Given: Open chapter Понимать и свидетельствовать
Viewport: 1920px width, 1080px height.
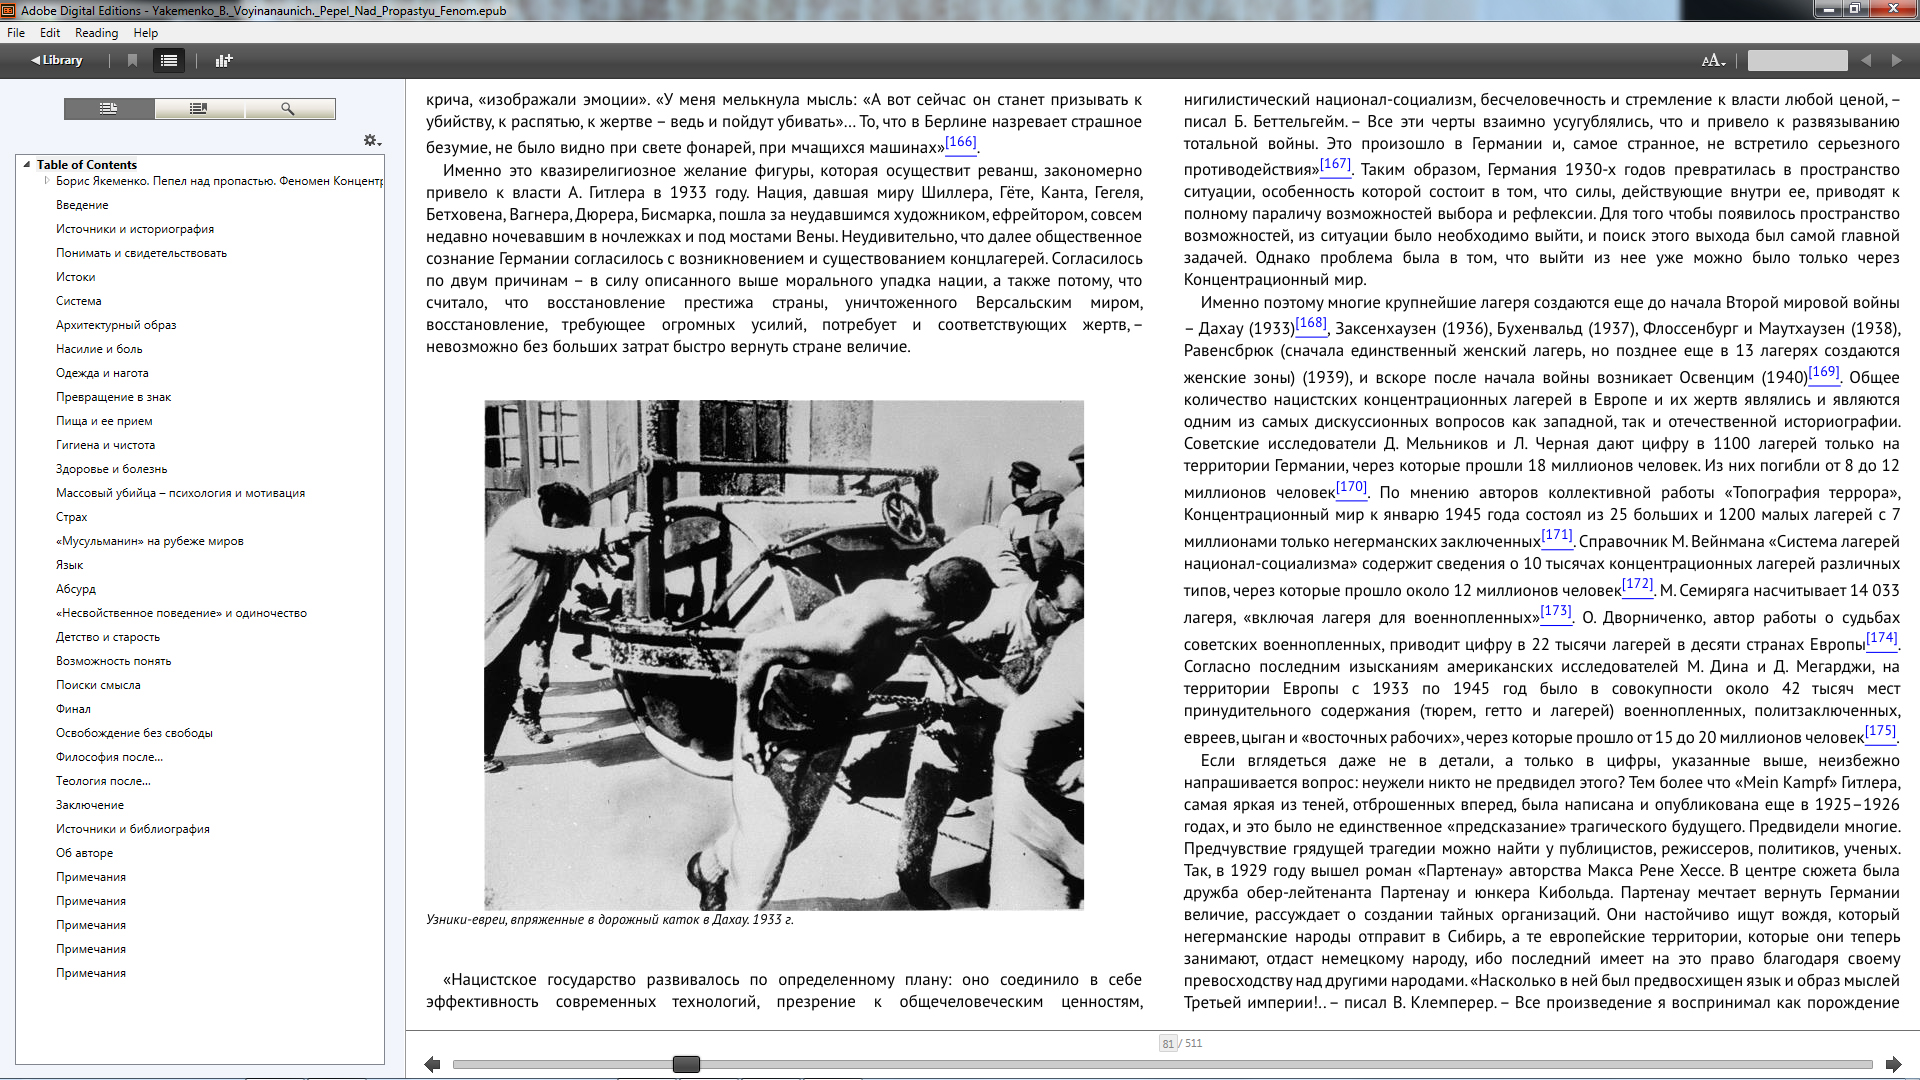Looking at the screenshot, I should [x=141, y=253].
